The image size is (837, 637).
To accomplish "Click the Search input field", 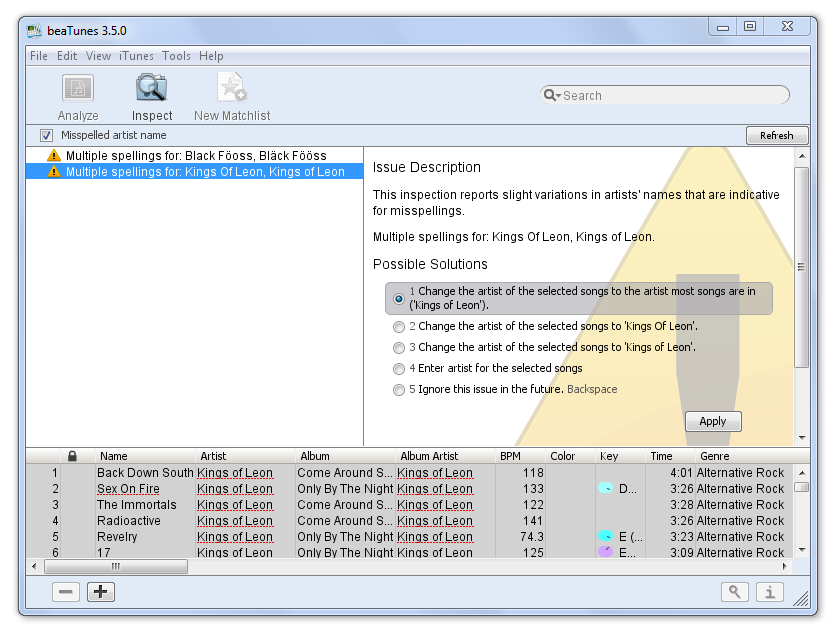I will [670, 96].
